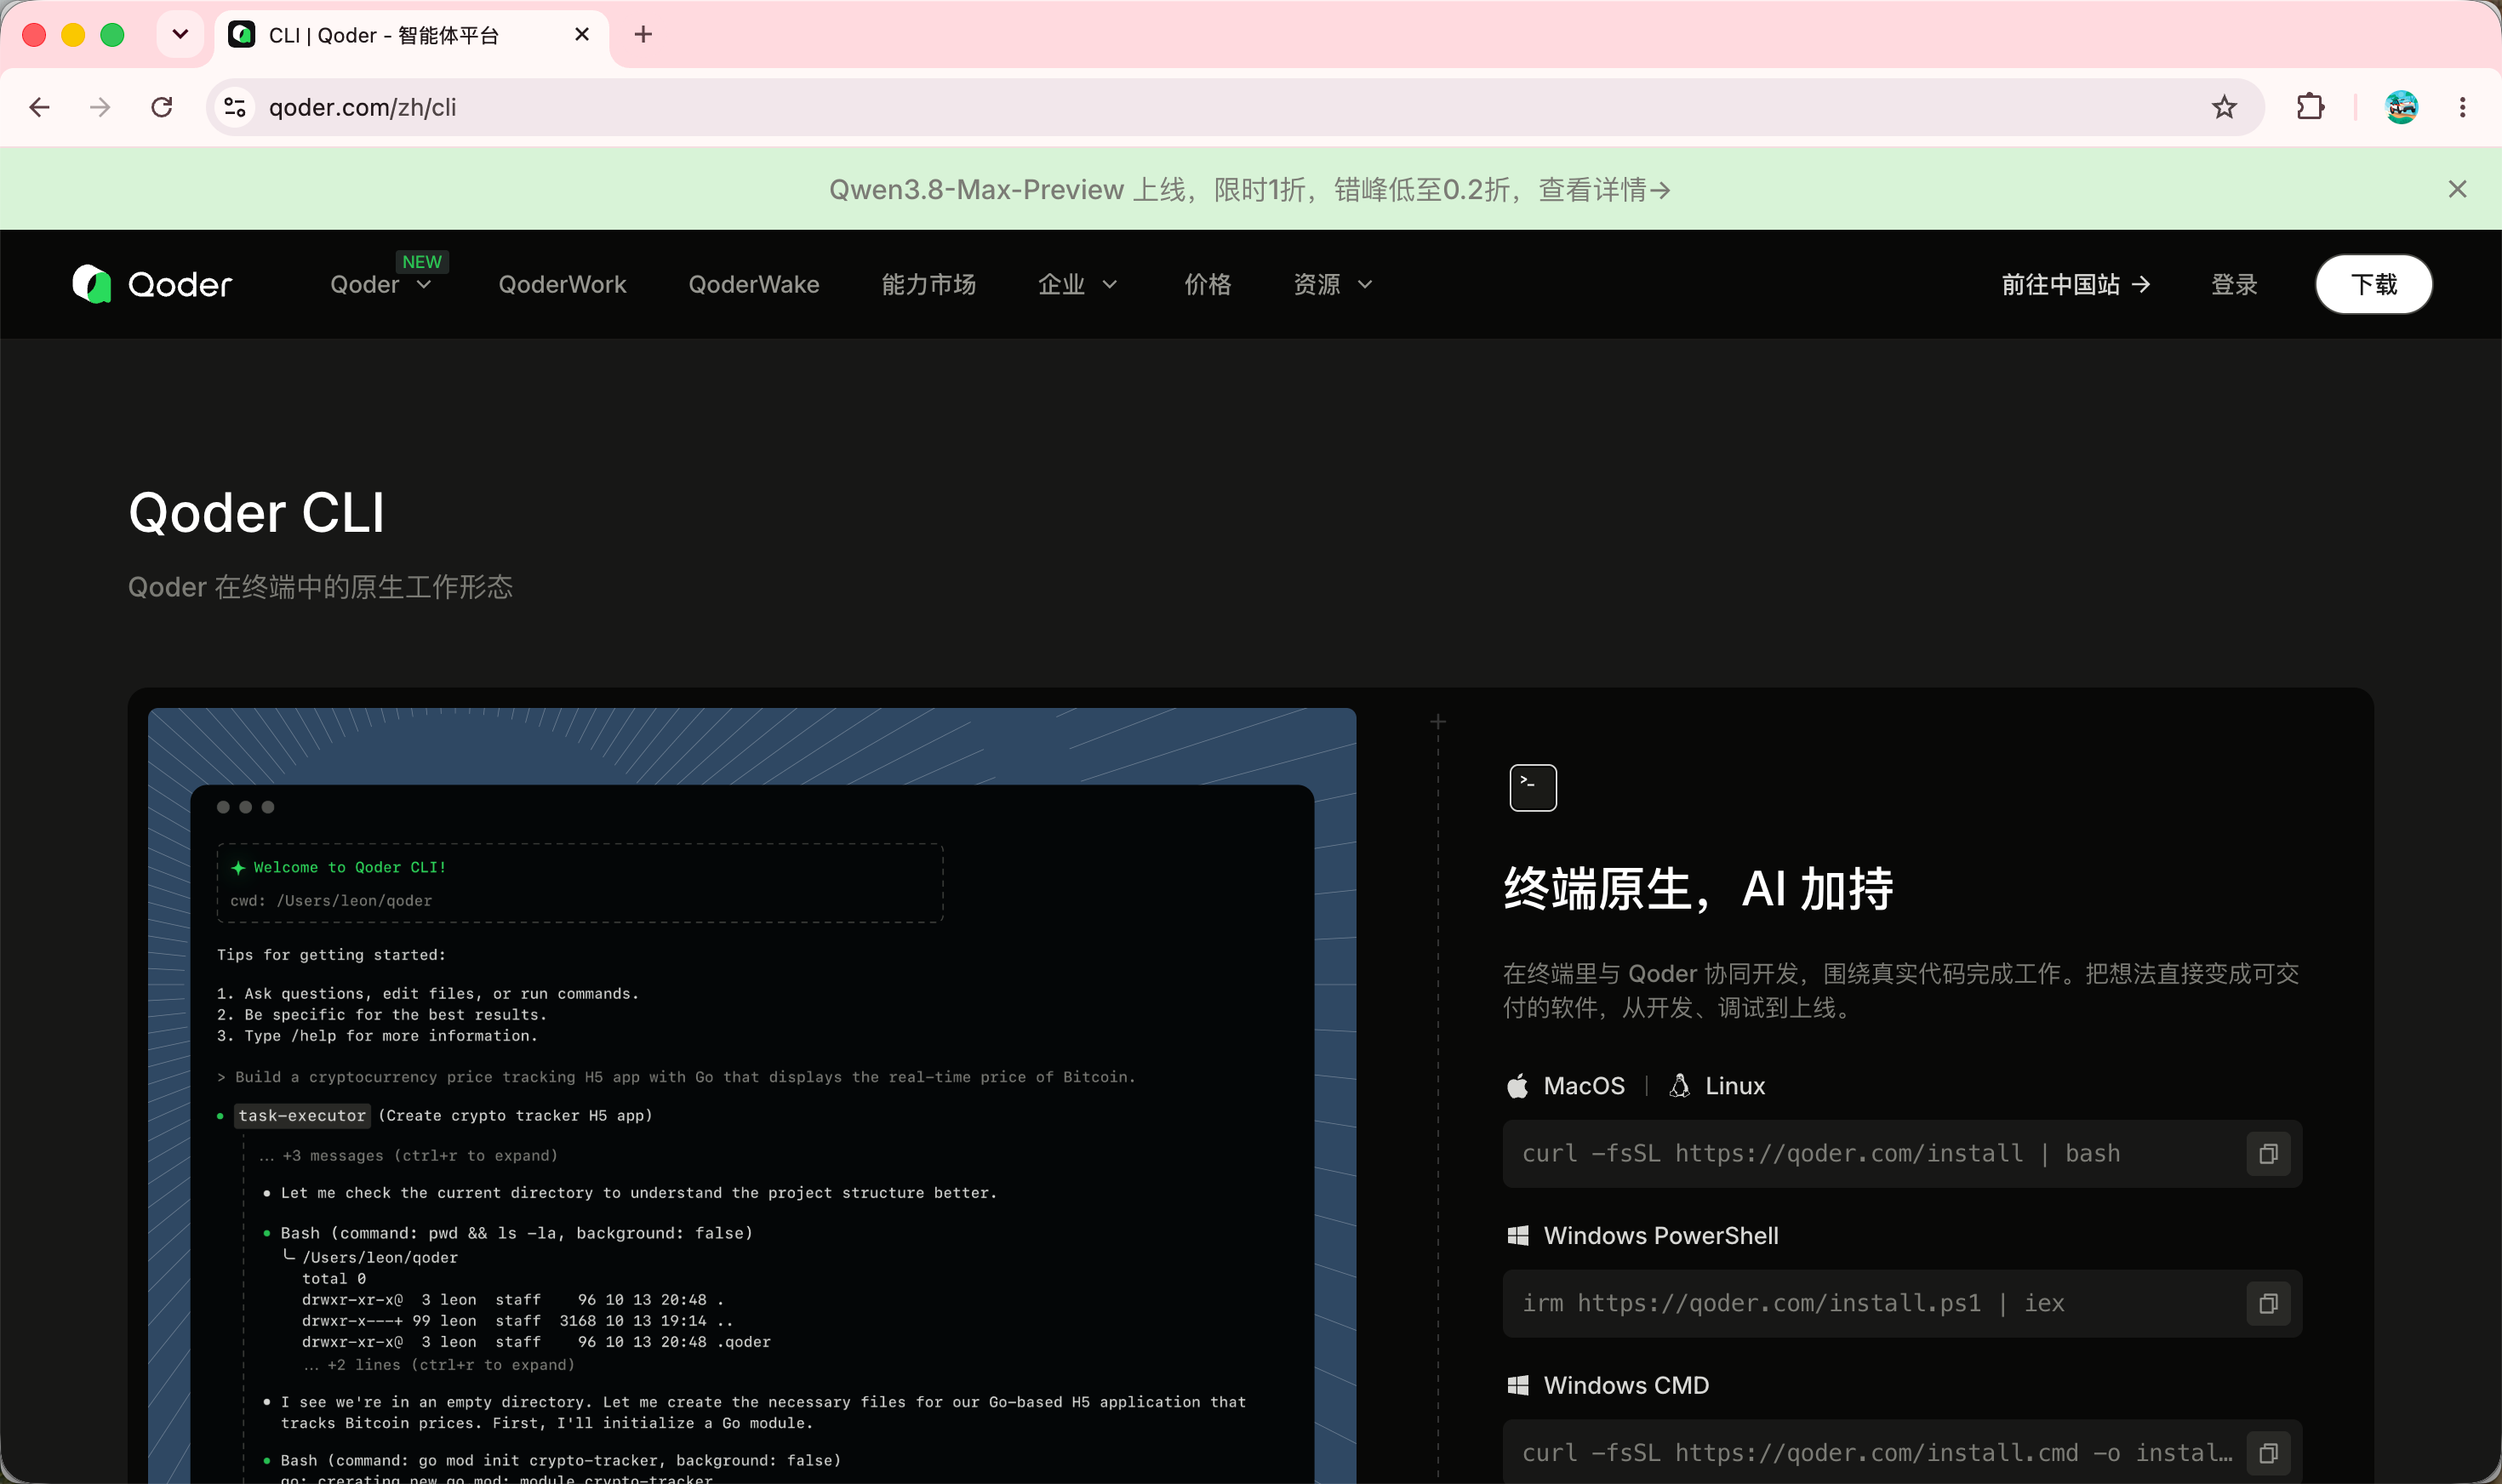This screenshot has width=2502, height=1484.
Task: Copy the Windows CMD install command
Action: coord(2268,1453)
